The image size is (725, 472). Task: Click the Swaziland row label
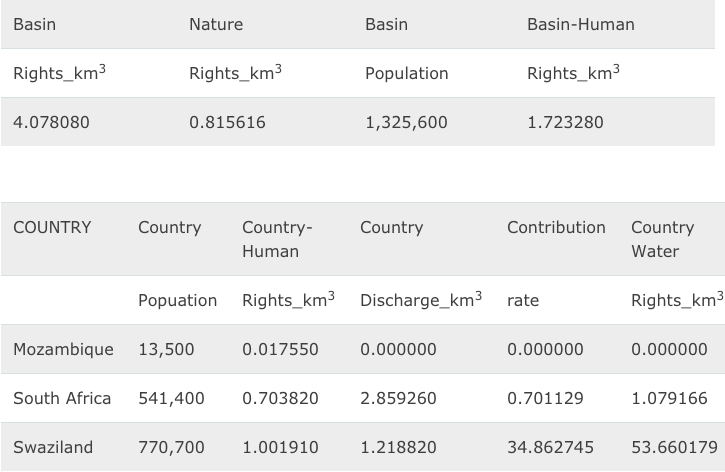click(52, 447)
